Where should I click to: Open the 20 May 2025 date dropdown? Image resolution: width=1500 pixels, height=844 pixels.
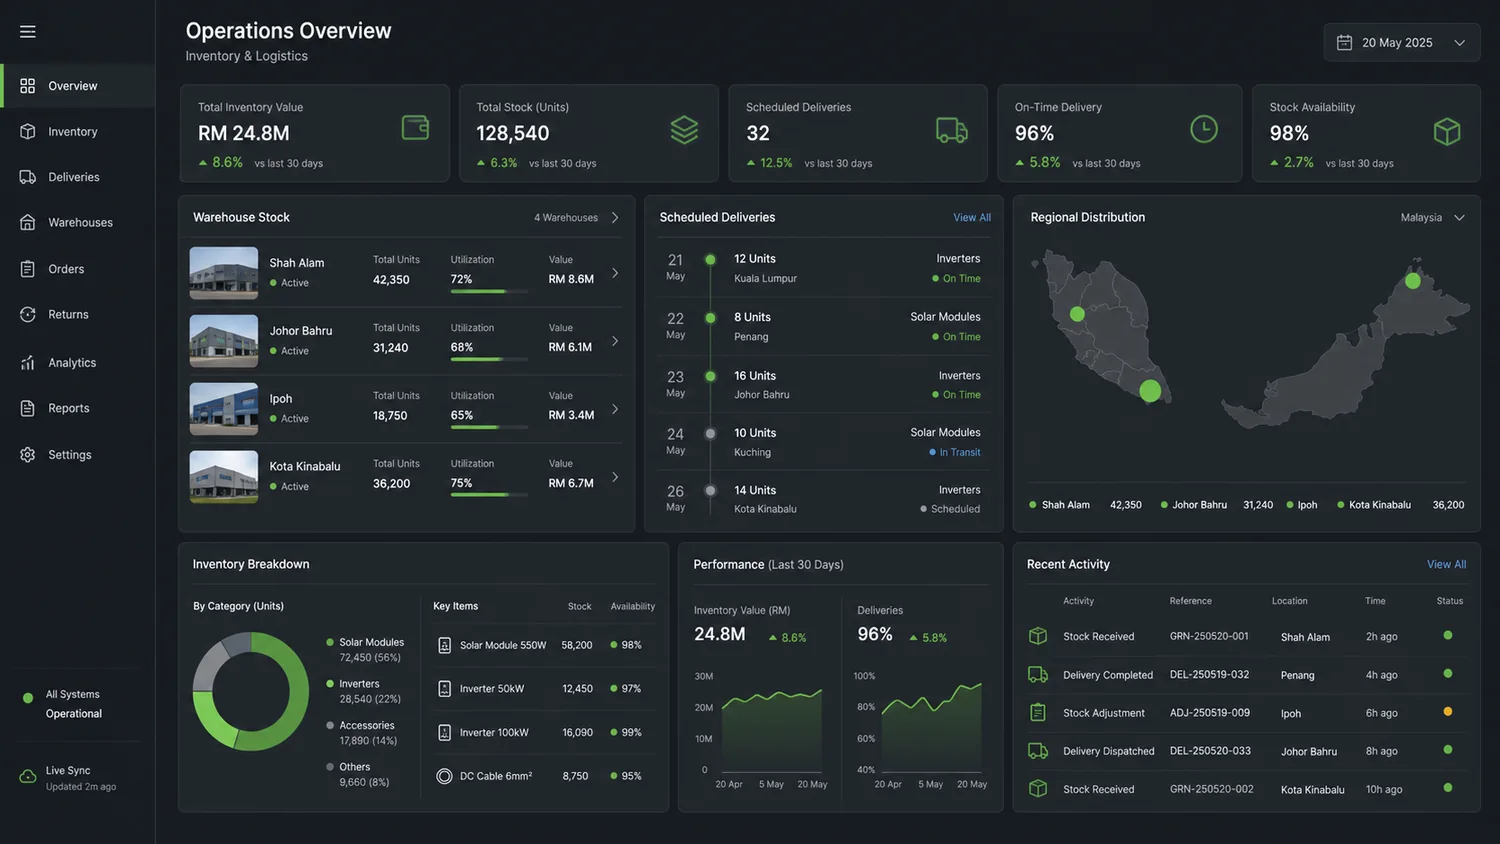coord(1401,43)
